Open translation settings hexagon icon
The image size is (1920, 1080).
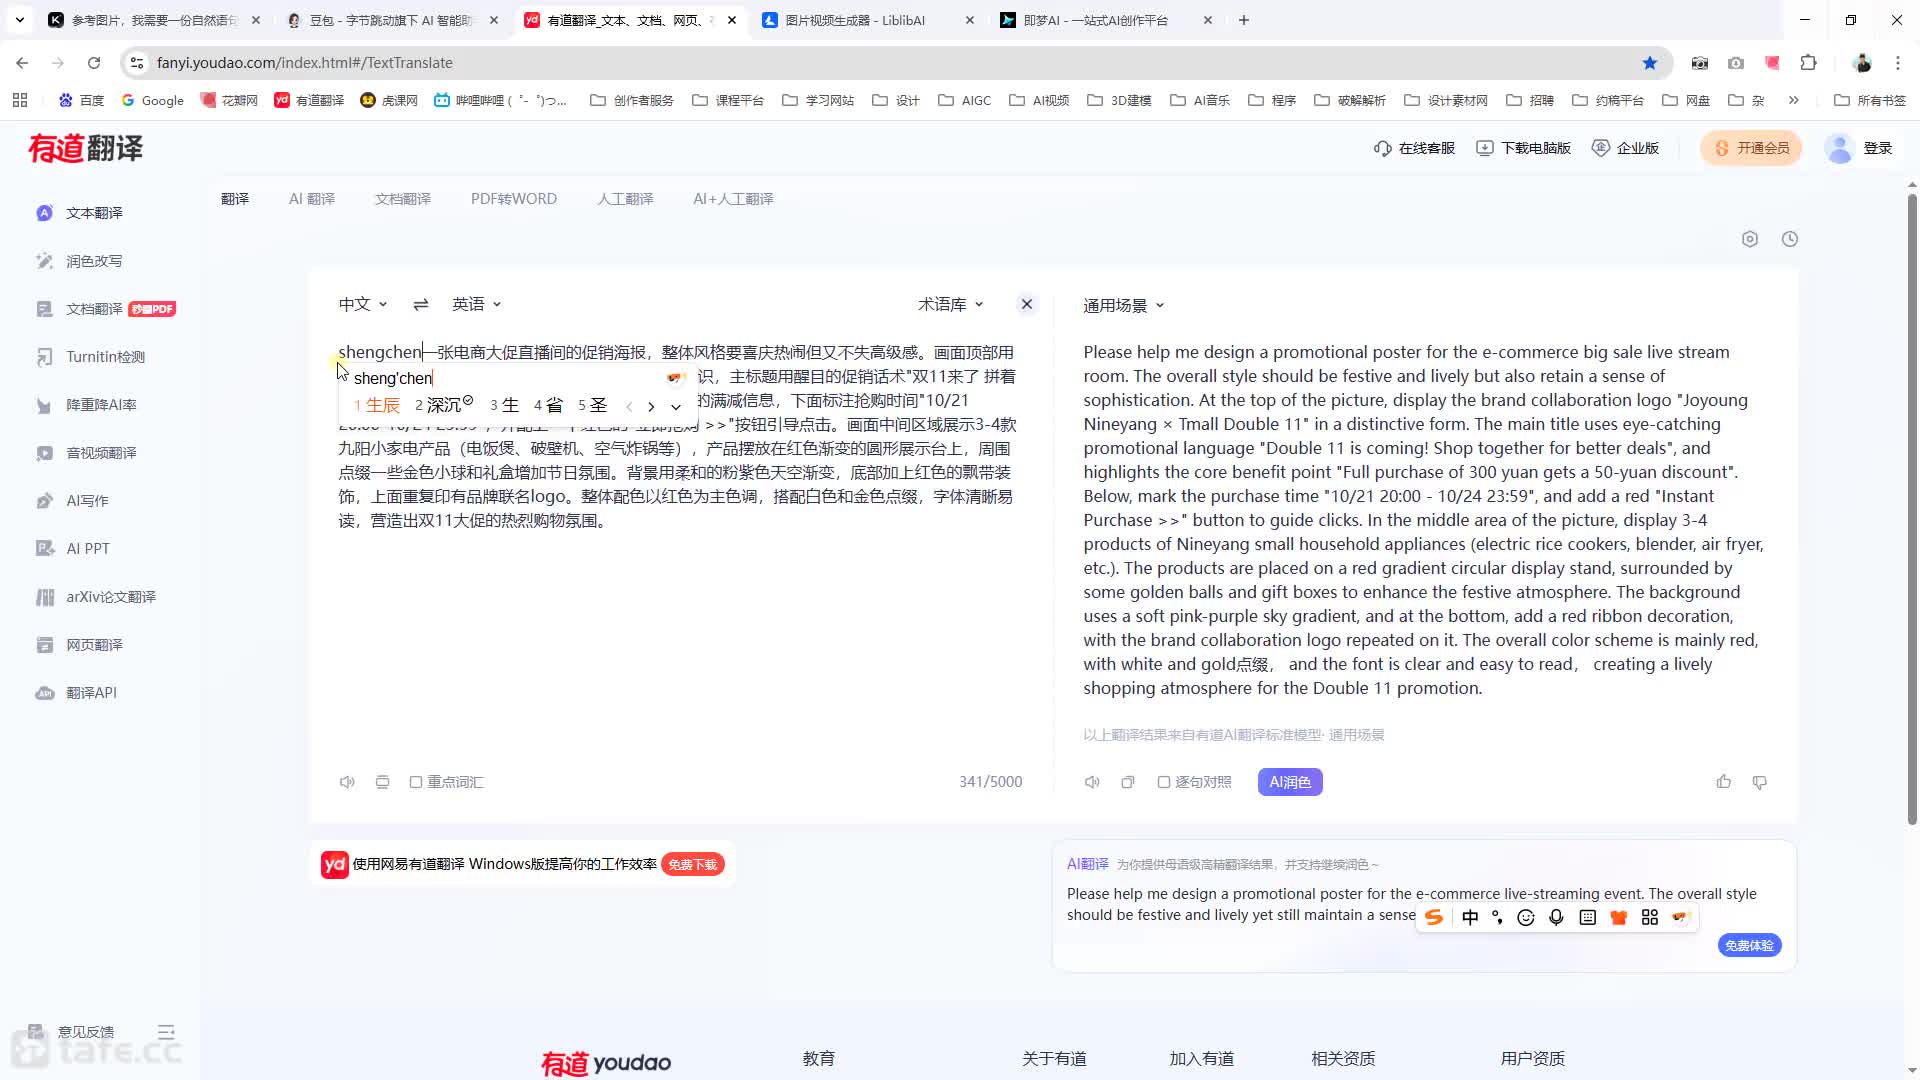pos(1750,239)
